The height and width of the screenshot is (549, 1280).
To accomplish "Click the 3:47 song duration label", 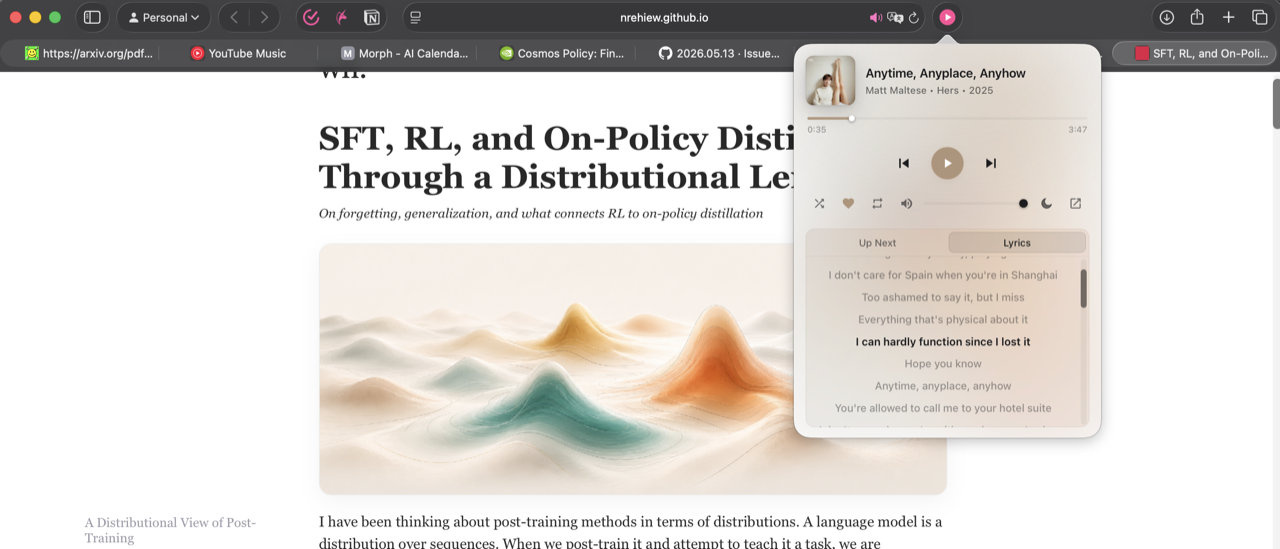I will 1077,130.
